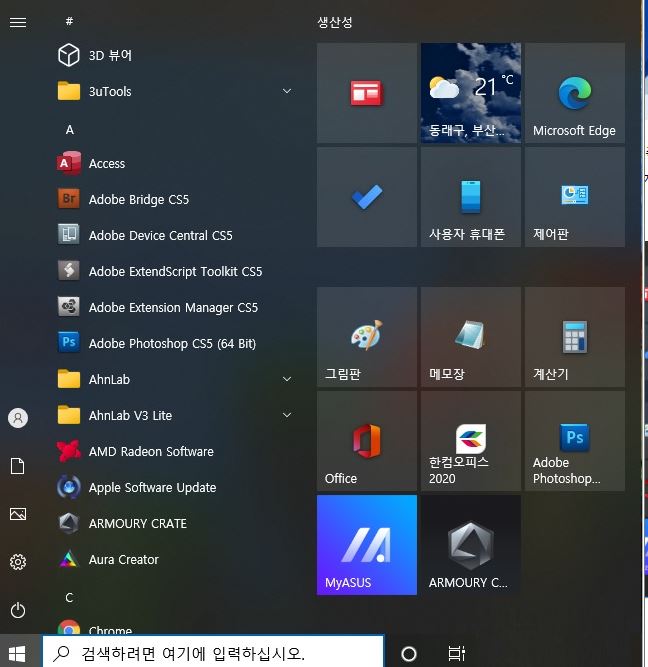Expand the Start menu hamburger button
This screenshot has height=667, width=648.
point(18,22)
